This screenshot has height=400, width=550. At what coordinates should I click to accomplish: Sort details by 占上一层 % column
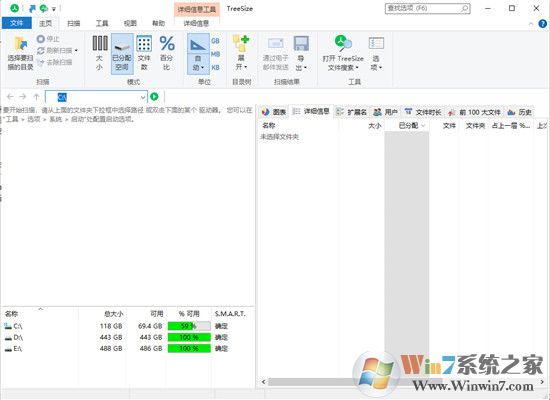[511, 126]
